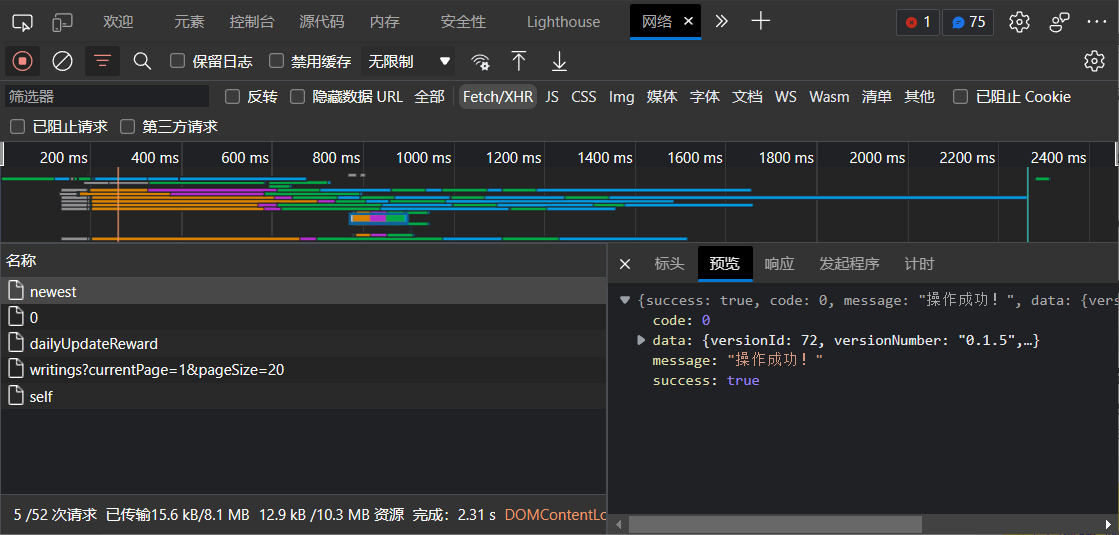1119x535 pixels.
Task: Filter by 文档 requests
Action: [x=747, y=96]
